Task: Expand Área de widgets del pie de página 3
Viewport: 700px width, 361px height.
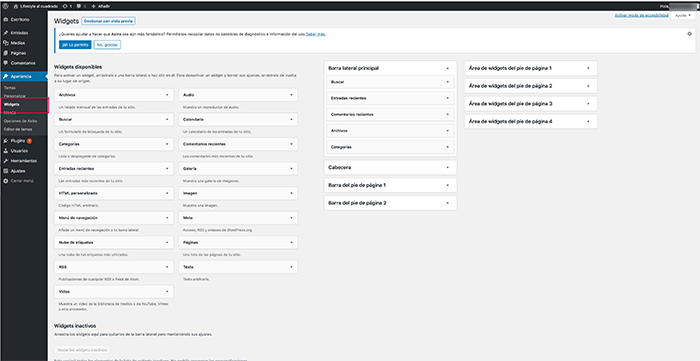Action: click(x=588, y=104)
